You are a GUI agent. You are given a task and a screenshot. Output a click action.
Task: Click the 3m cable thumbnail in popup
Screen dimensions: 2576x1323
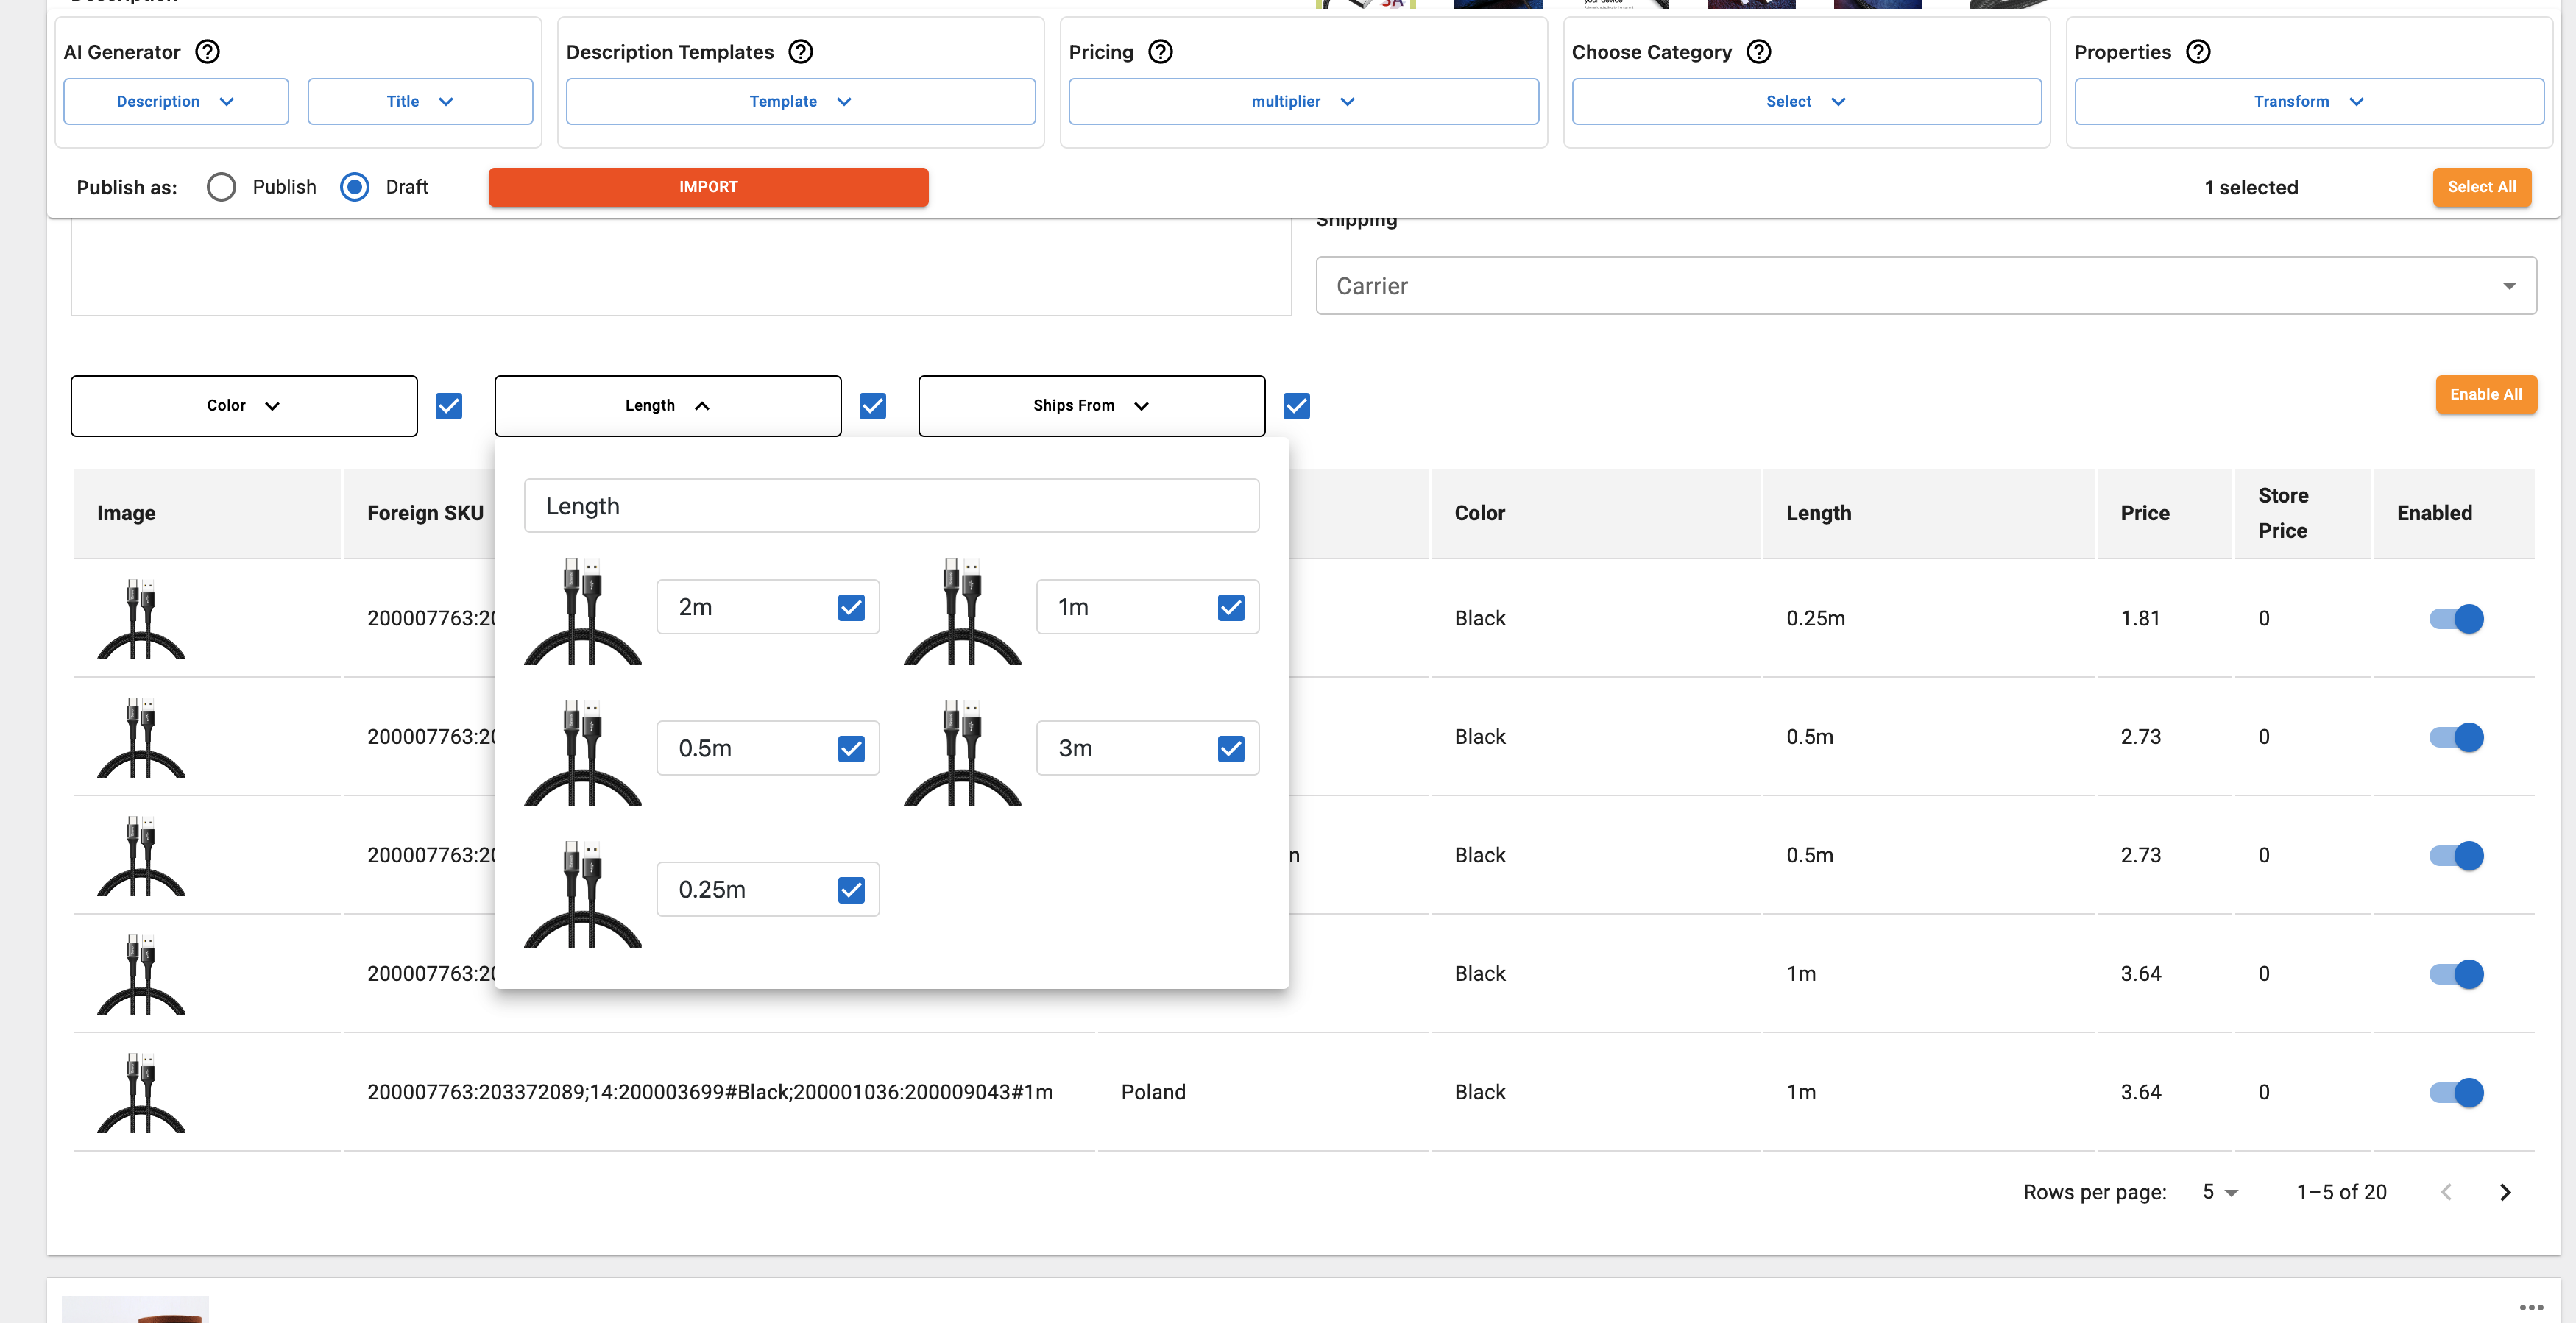(x=963, y=752)
